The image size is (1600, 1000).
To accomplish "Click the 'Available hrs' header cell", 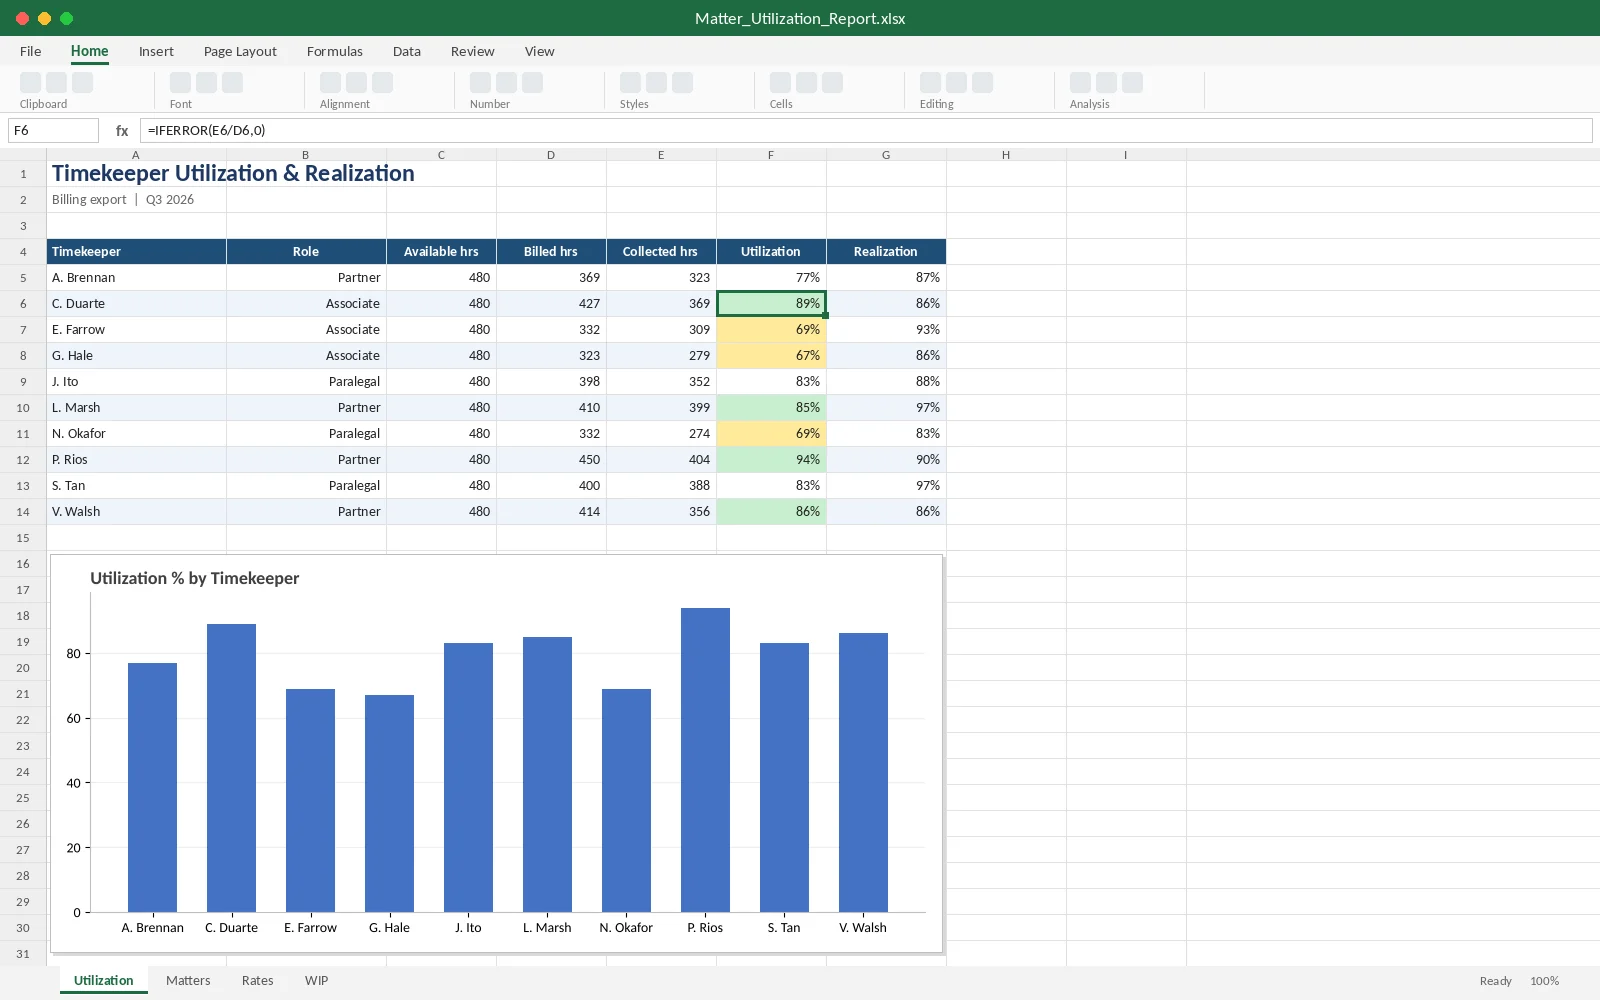I will 441,252.
